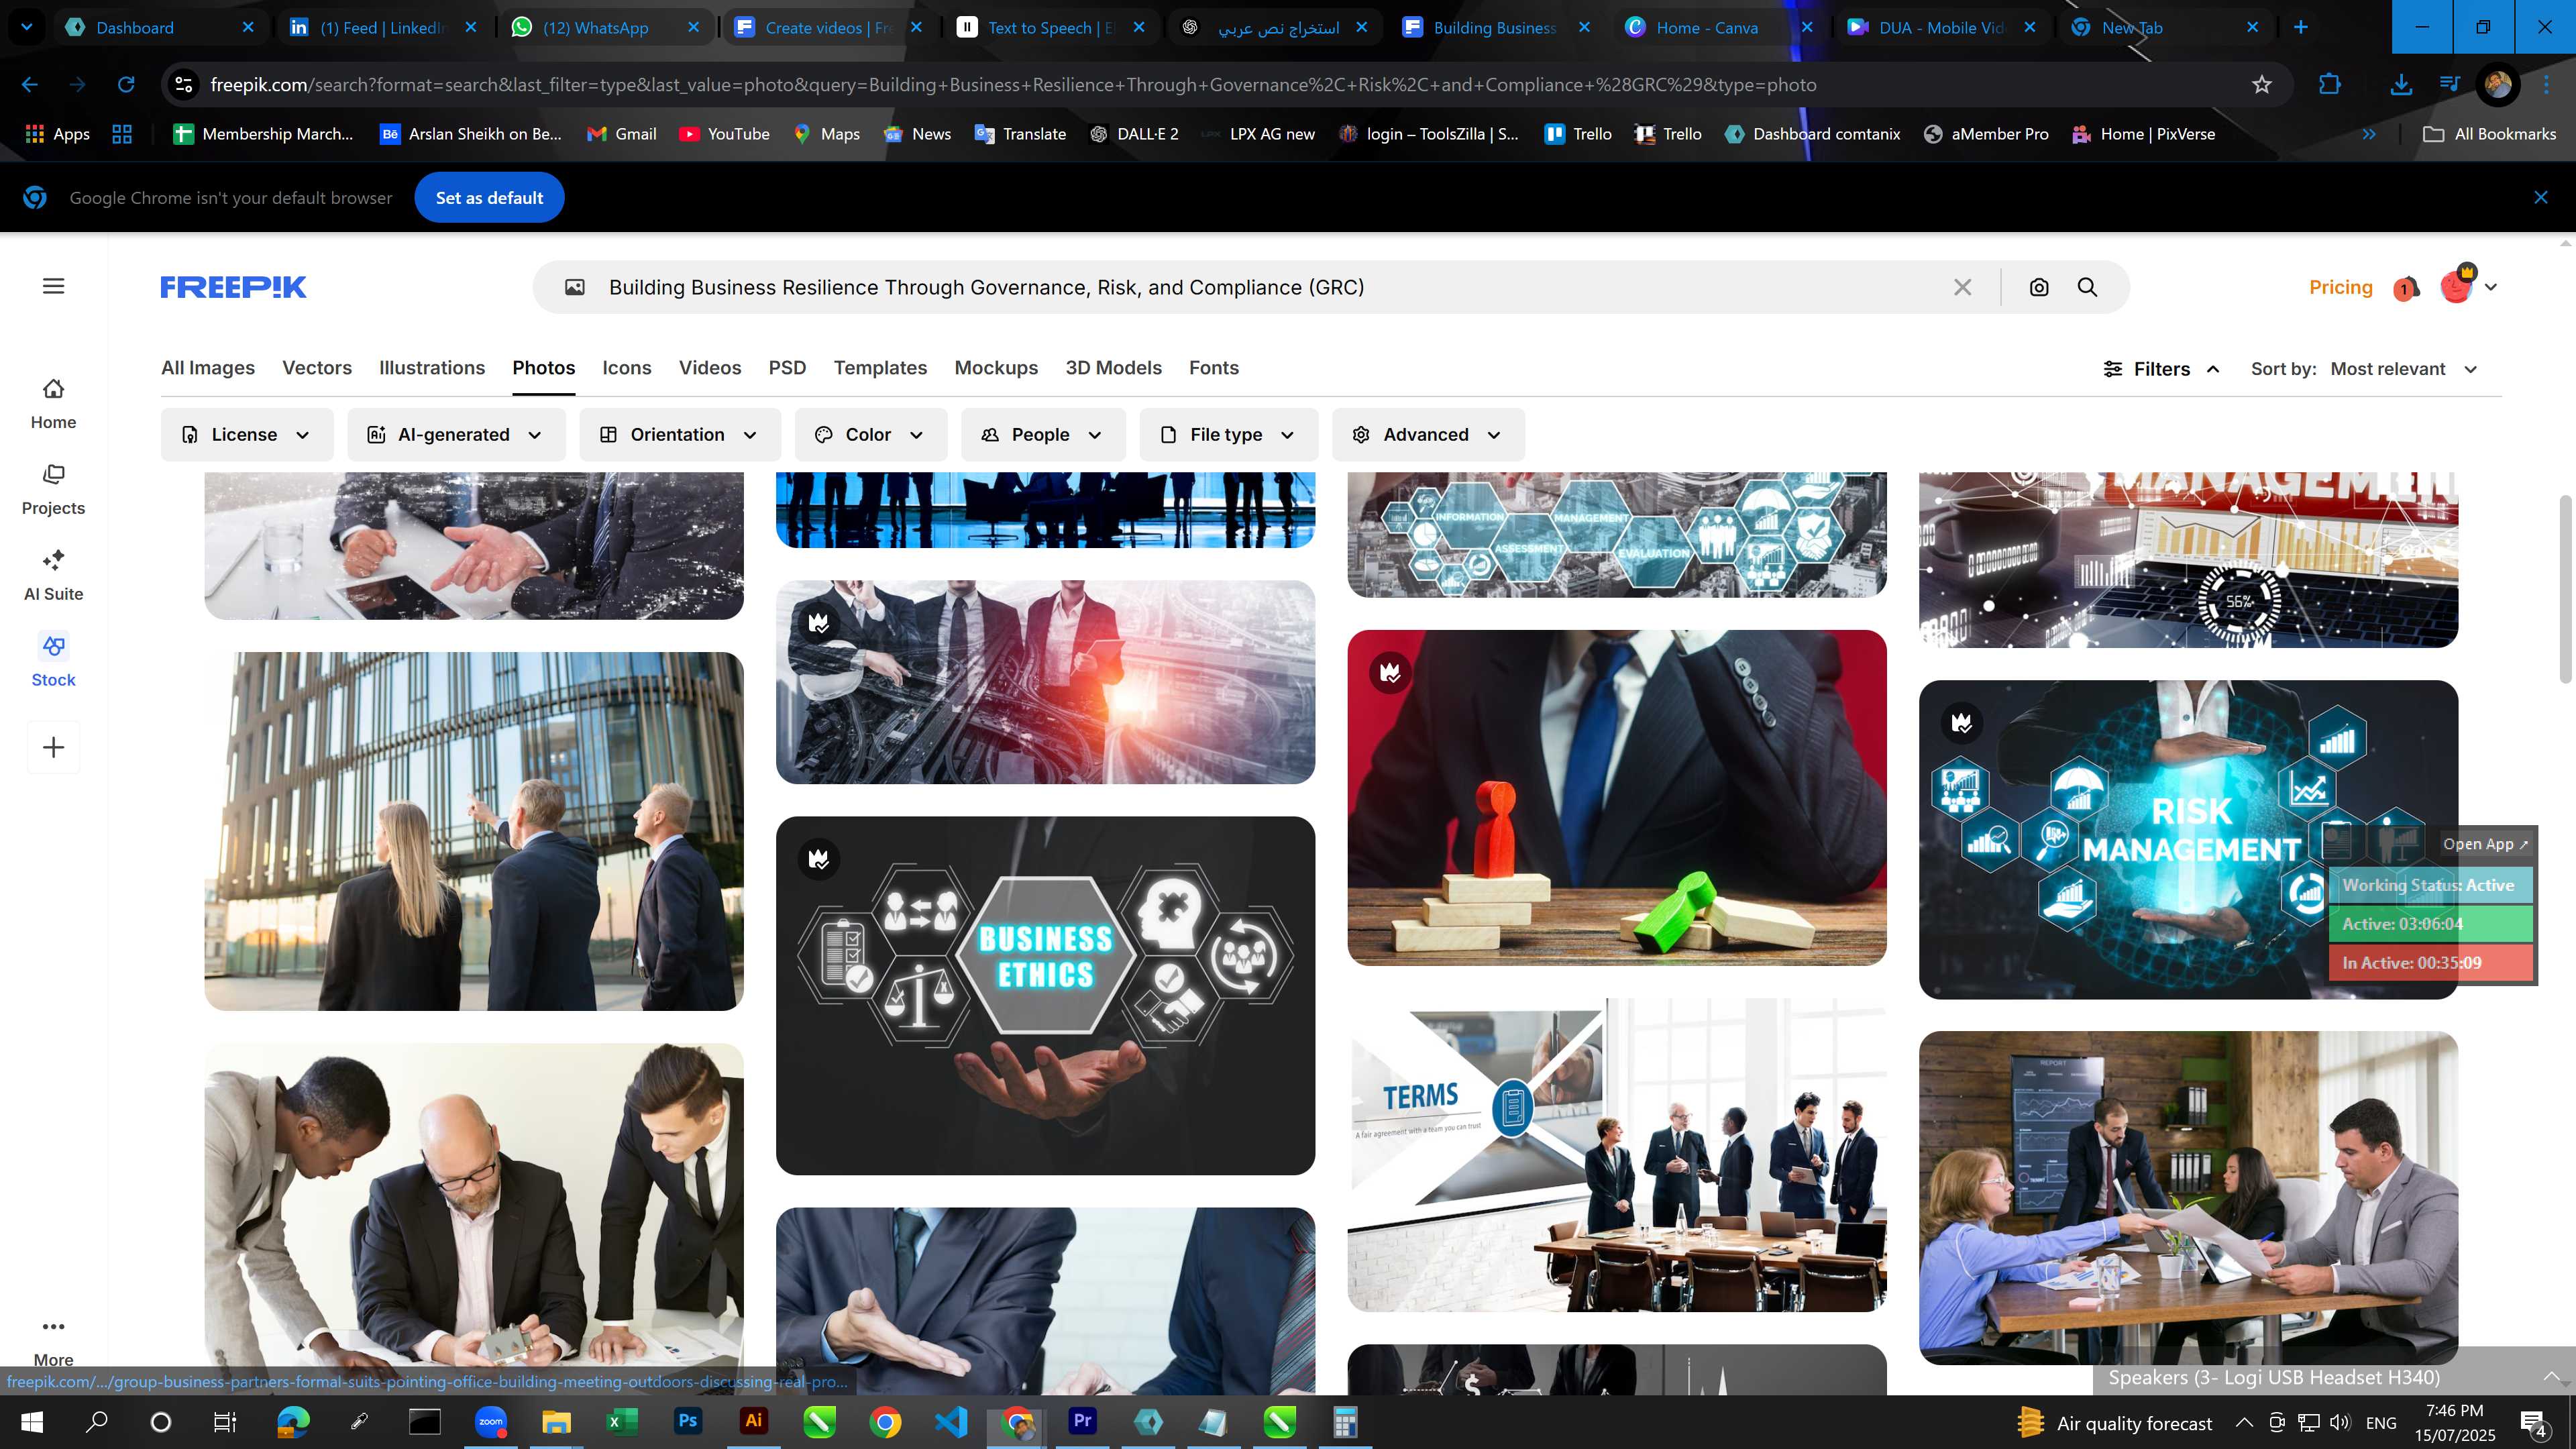Switch to the All Images tab
Screen dimensions: 2576x1449
208,368
